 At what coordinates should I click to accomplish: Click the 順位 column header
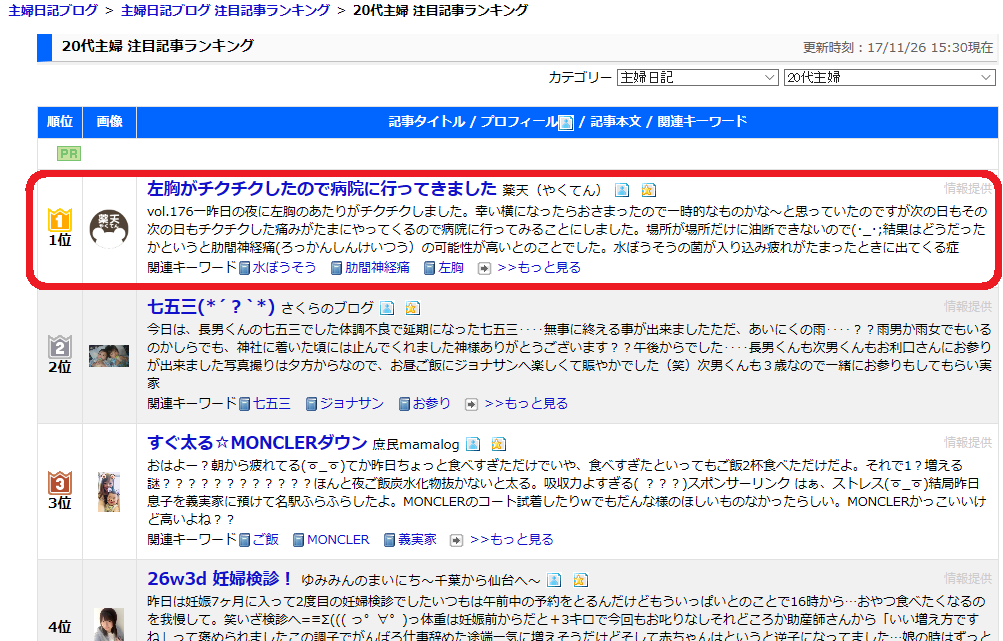click(60, 122)
